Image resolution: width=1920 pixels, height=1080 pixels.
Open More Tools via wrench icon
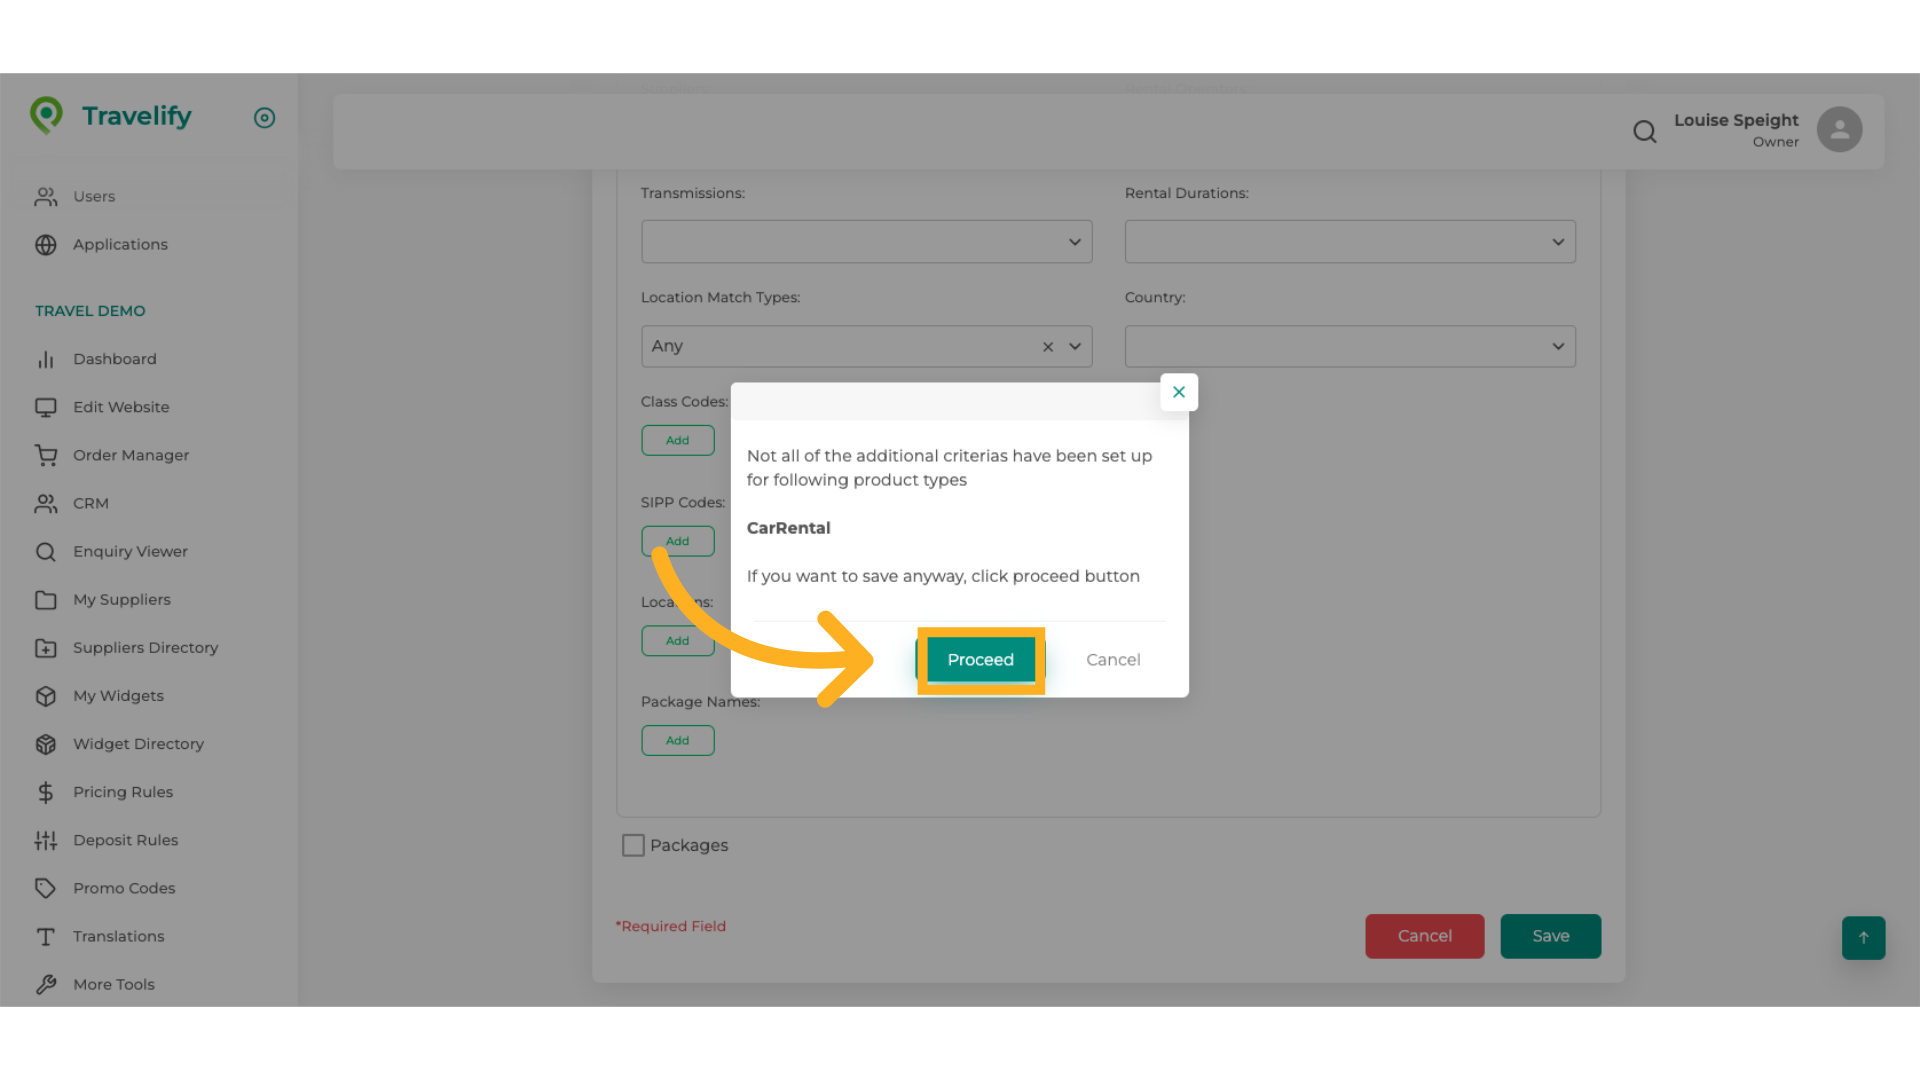tap(46, 984)
